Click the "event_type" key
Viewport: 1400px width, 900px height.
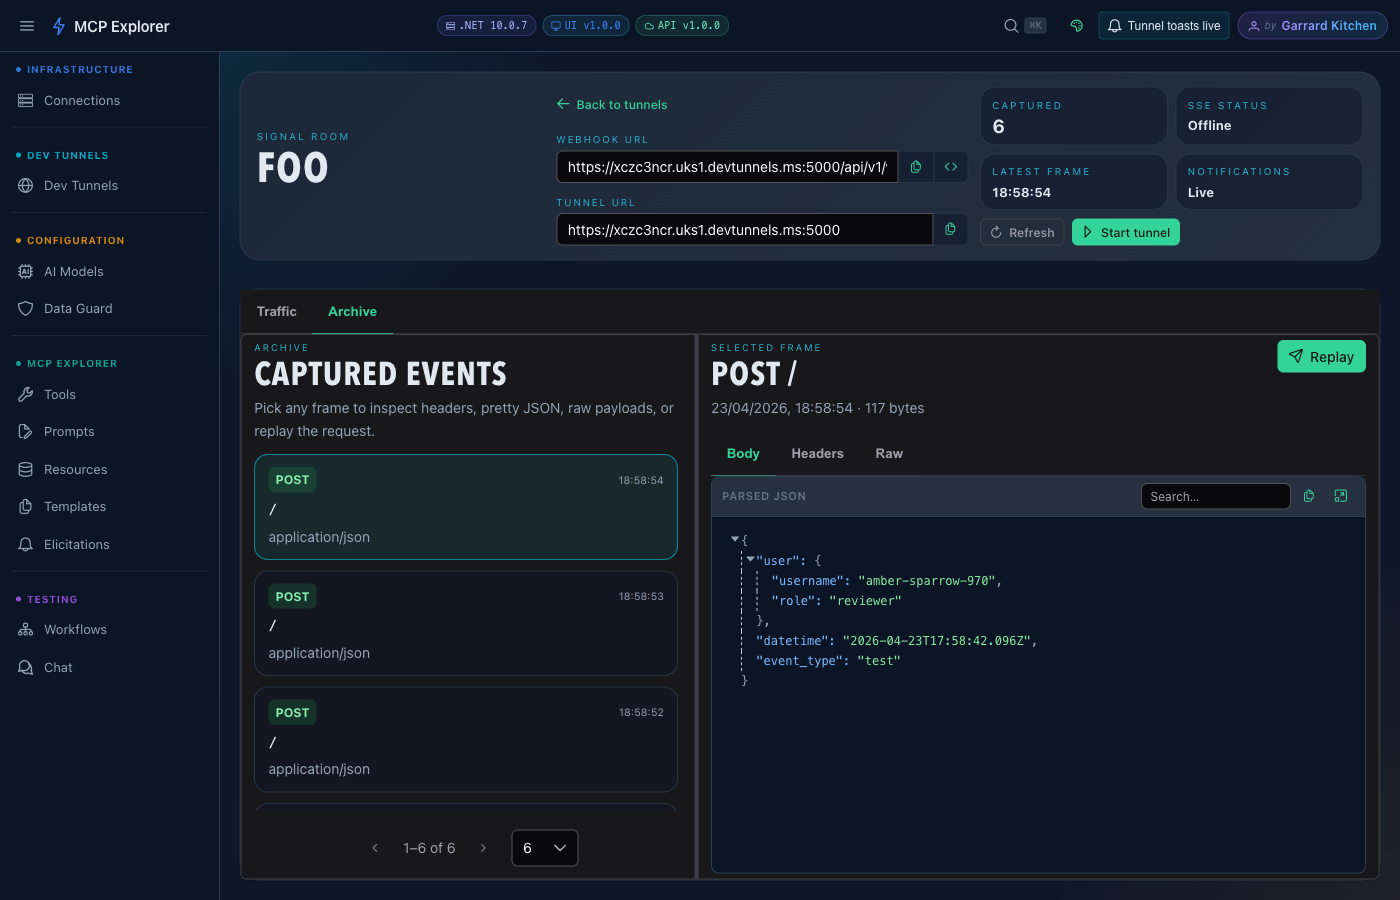click(x=799, y=661)
